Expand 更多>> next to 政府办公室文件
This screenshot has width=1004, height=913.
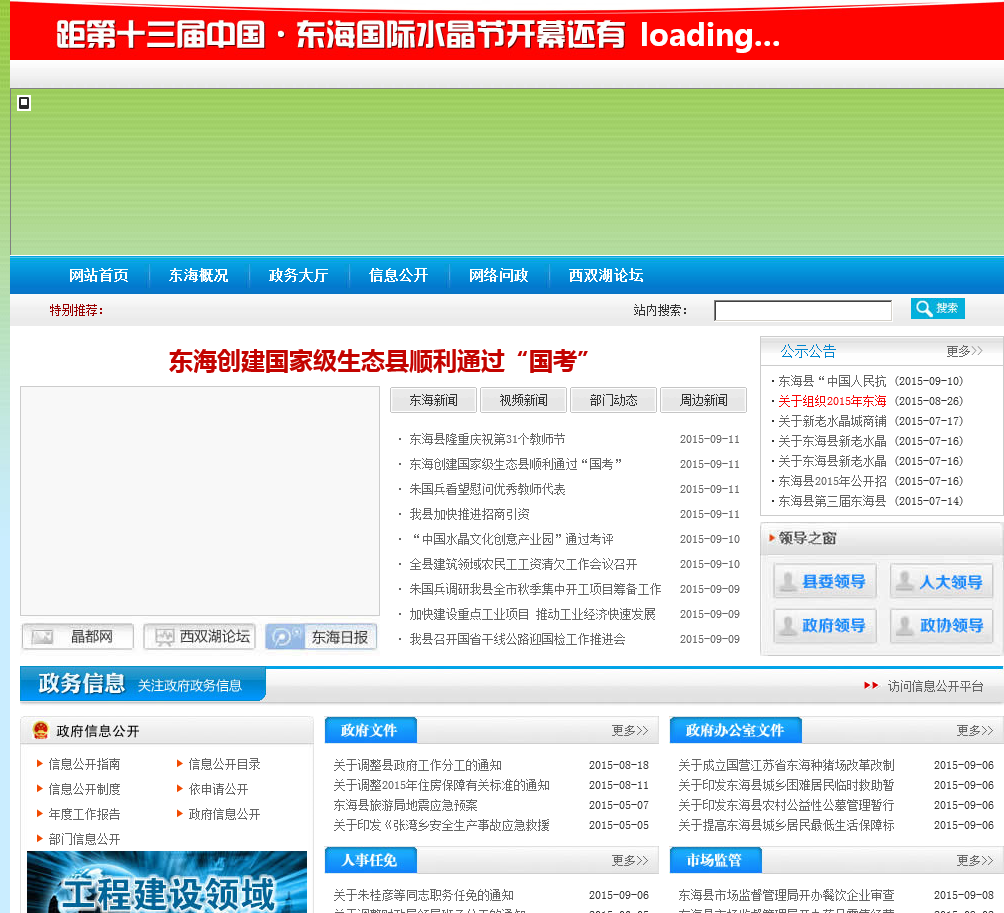(975, 731)
